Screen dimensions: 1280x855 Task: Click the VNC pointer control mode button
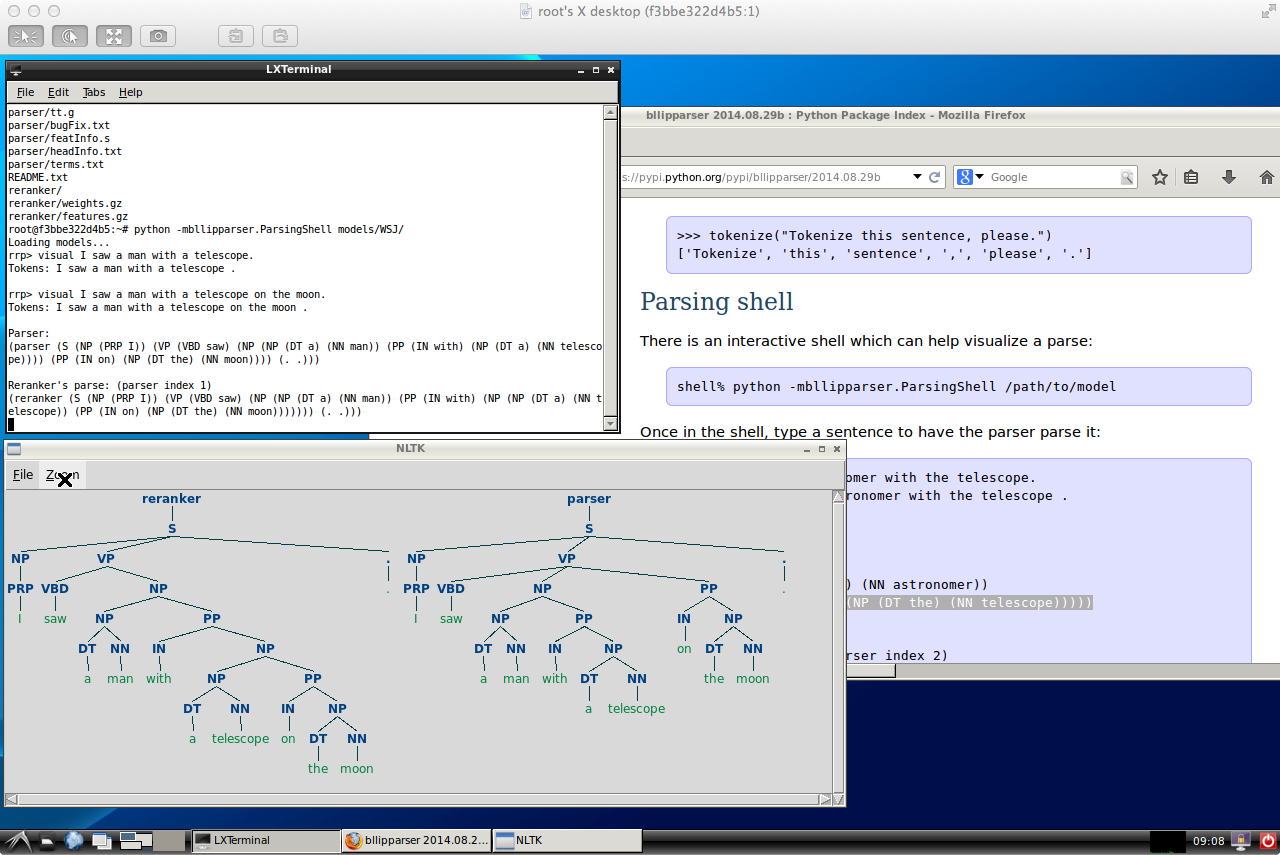click(26, 36)
